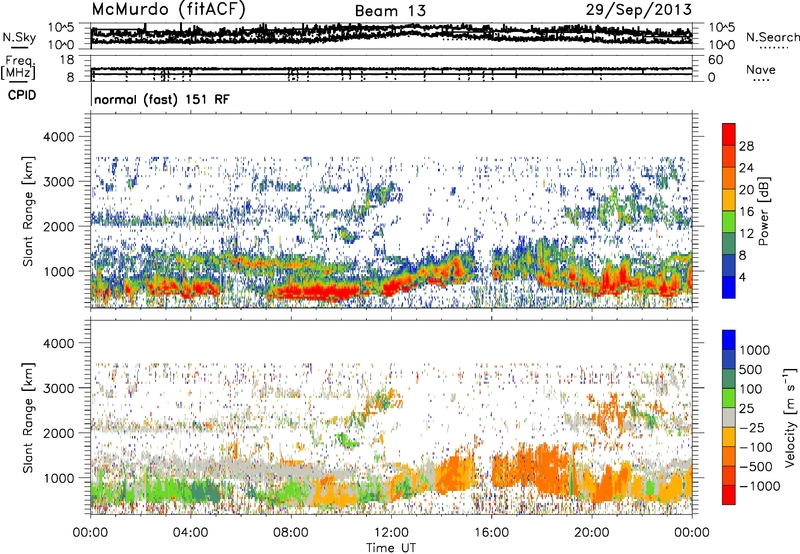
Task: Click 'Slant Range [km]' label of the power panel
Action: click(x=28, y=211)
